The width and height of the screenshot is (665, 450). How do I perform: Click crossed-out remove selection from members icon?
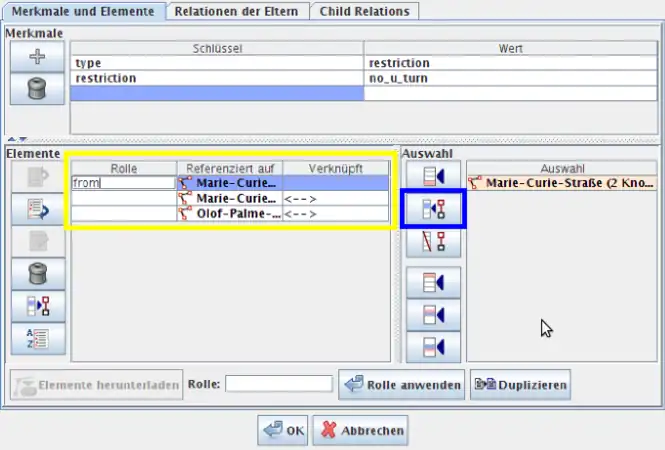(x=434, y=241)
